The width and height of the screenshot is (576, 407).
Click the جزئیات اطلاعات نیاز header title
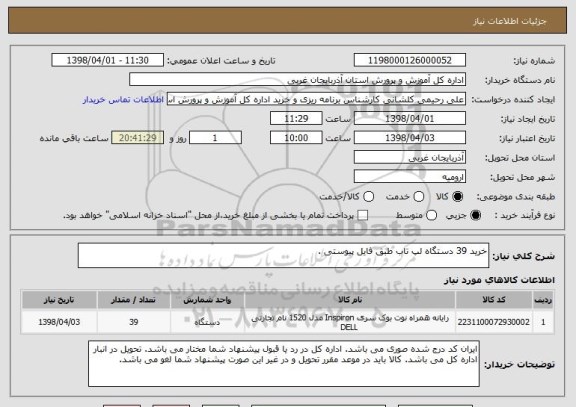(510, 21)
